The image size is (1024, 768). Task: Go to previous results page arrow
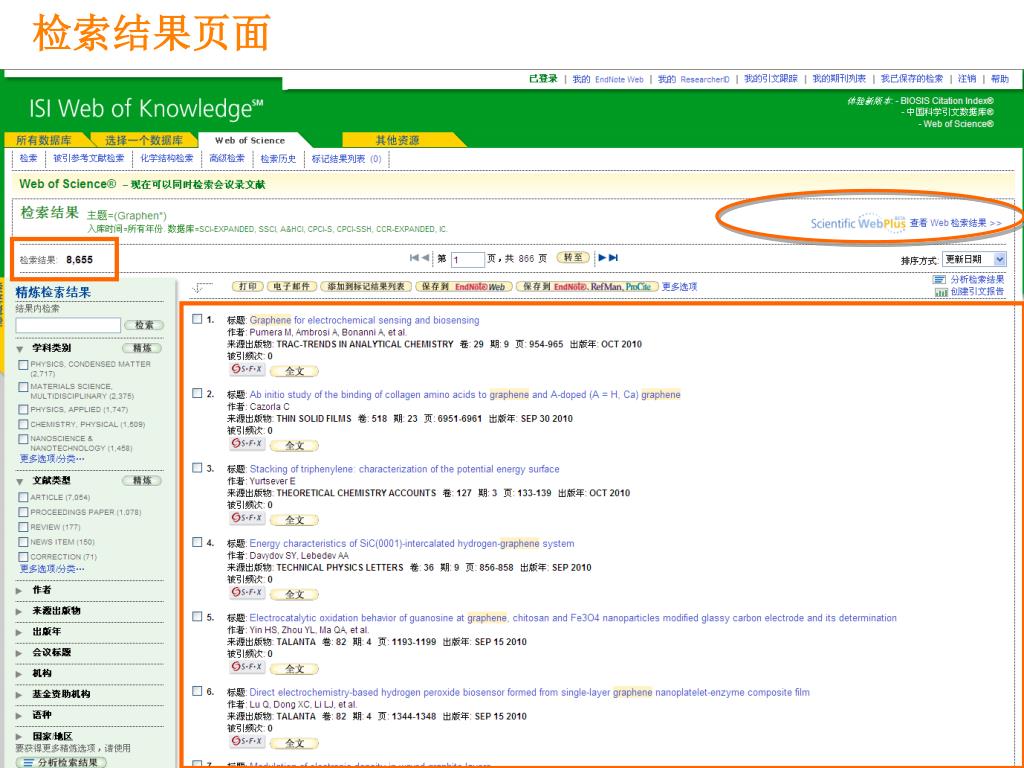425,257
